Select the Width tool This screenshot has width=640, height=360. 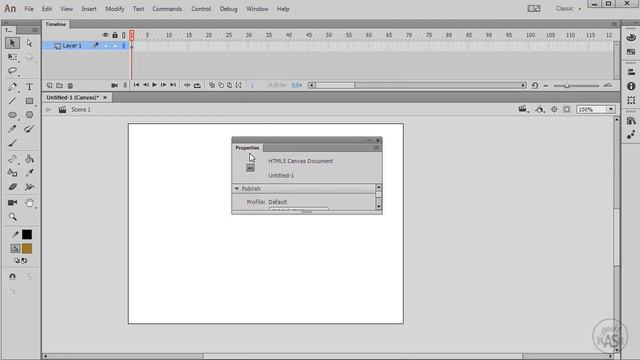[x=29, y=187]
